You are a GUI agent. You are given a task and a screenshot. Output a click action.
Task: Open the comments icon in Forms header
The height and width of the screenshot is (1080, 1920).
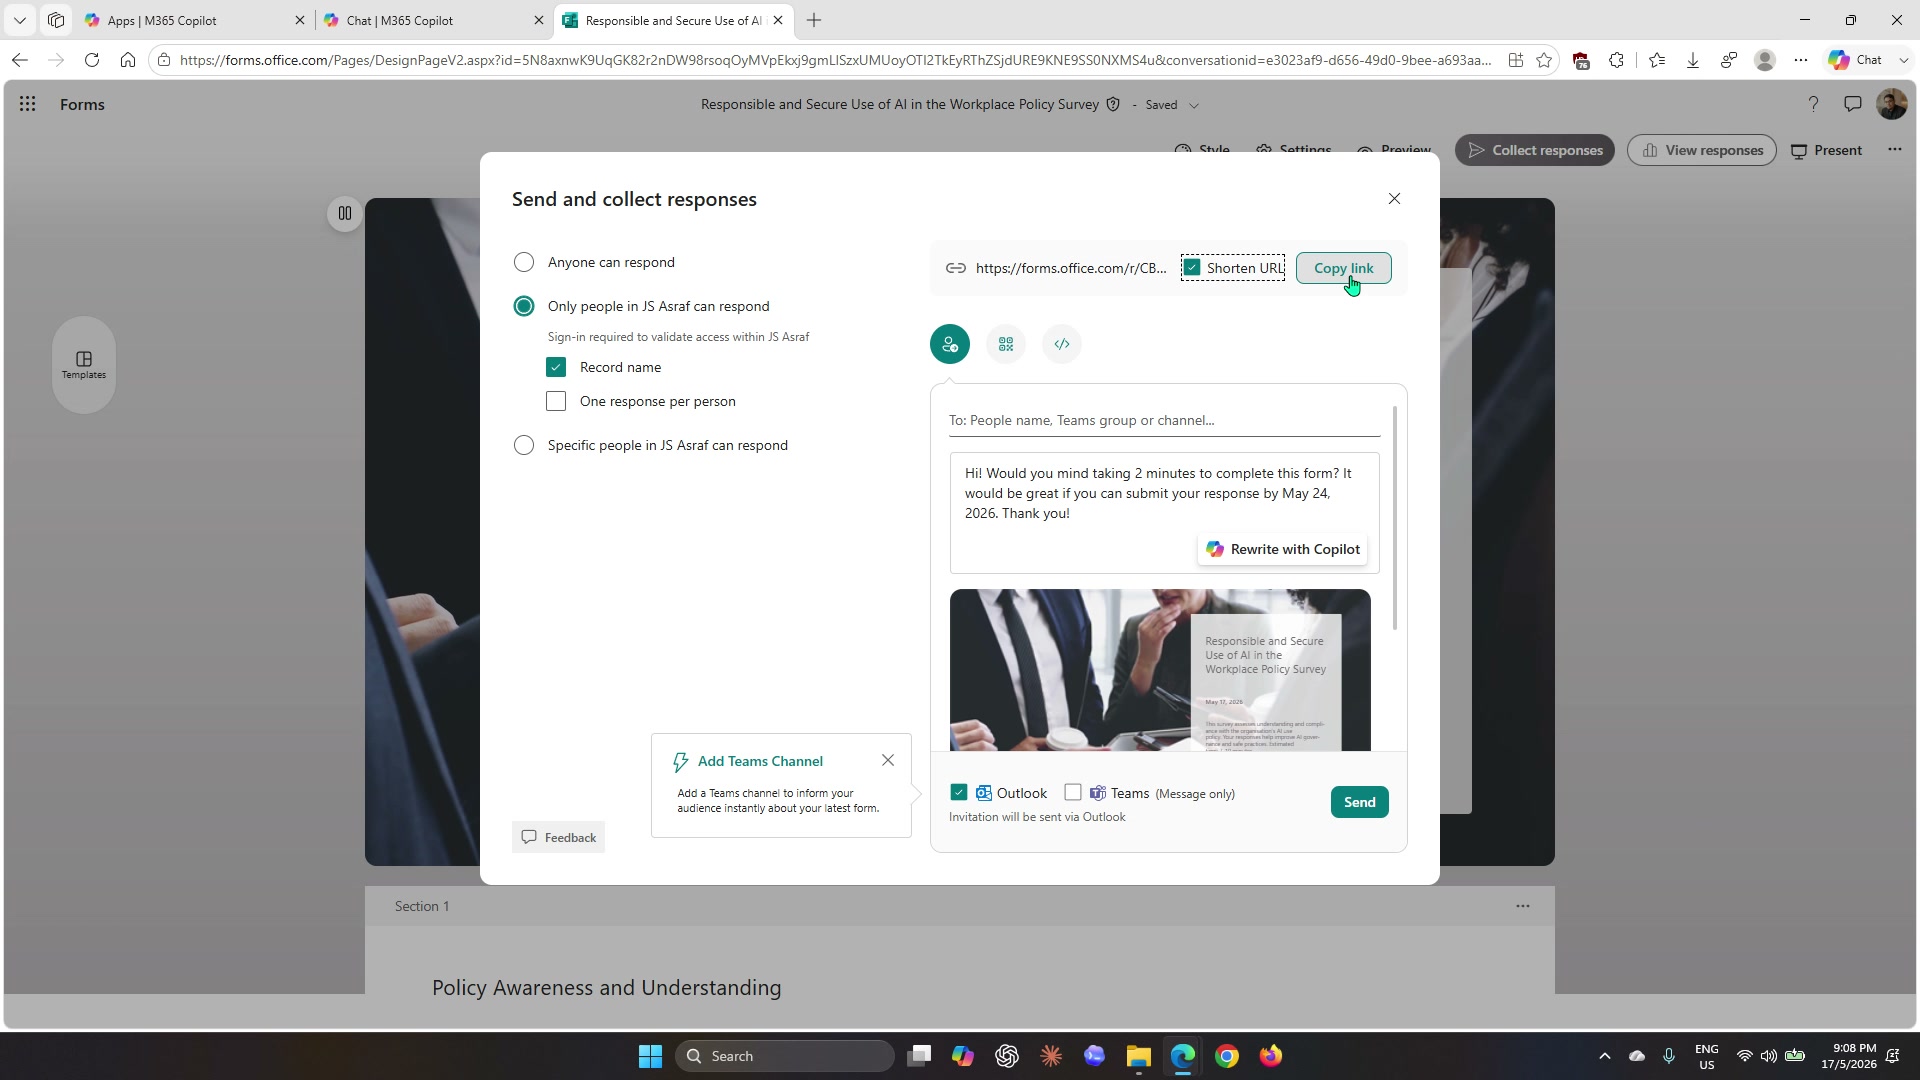pos(1852,104)
